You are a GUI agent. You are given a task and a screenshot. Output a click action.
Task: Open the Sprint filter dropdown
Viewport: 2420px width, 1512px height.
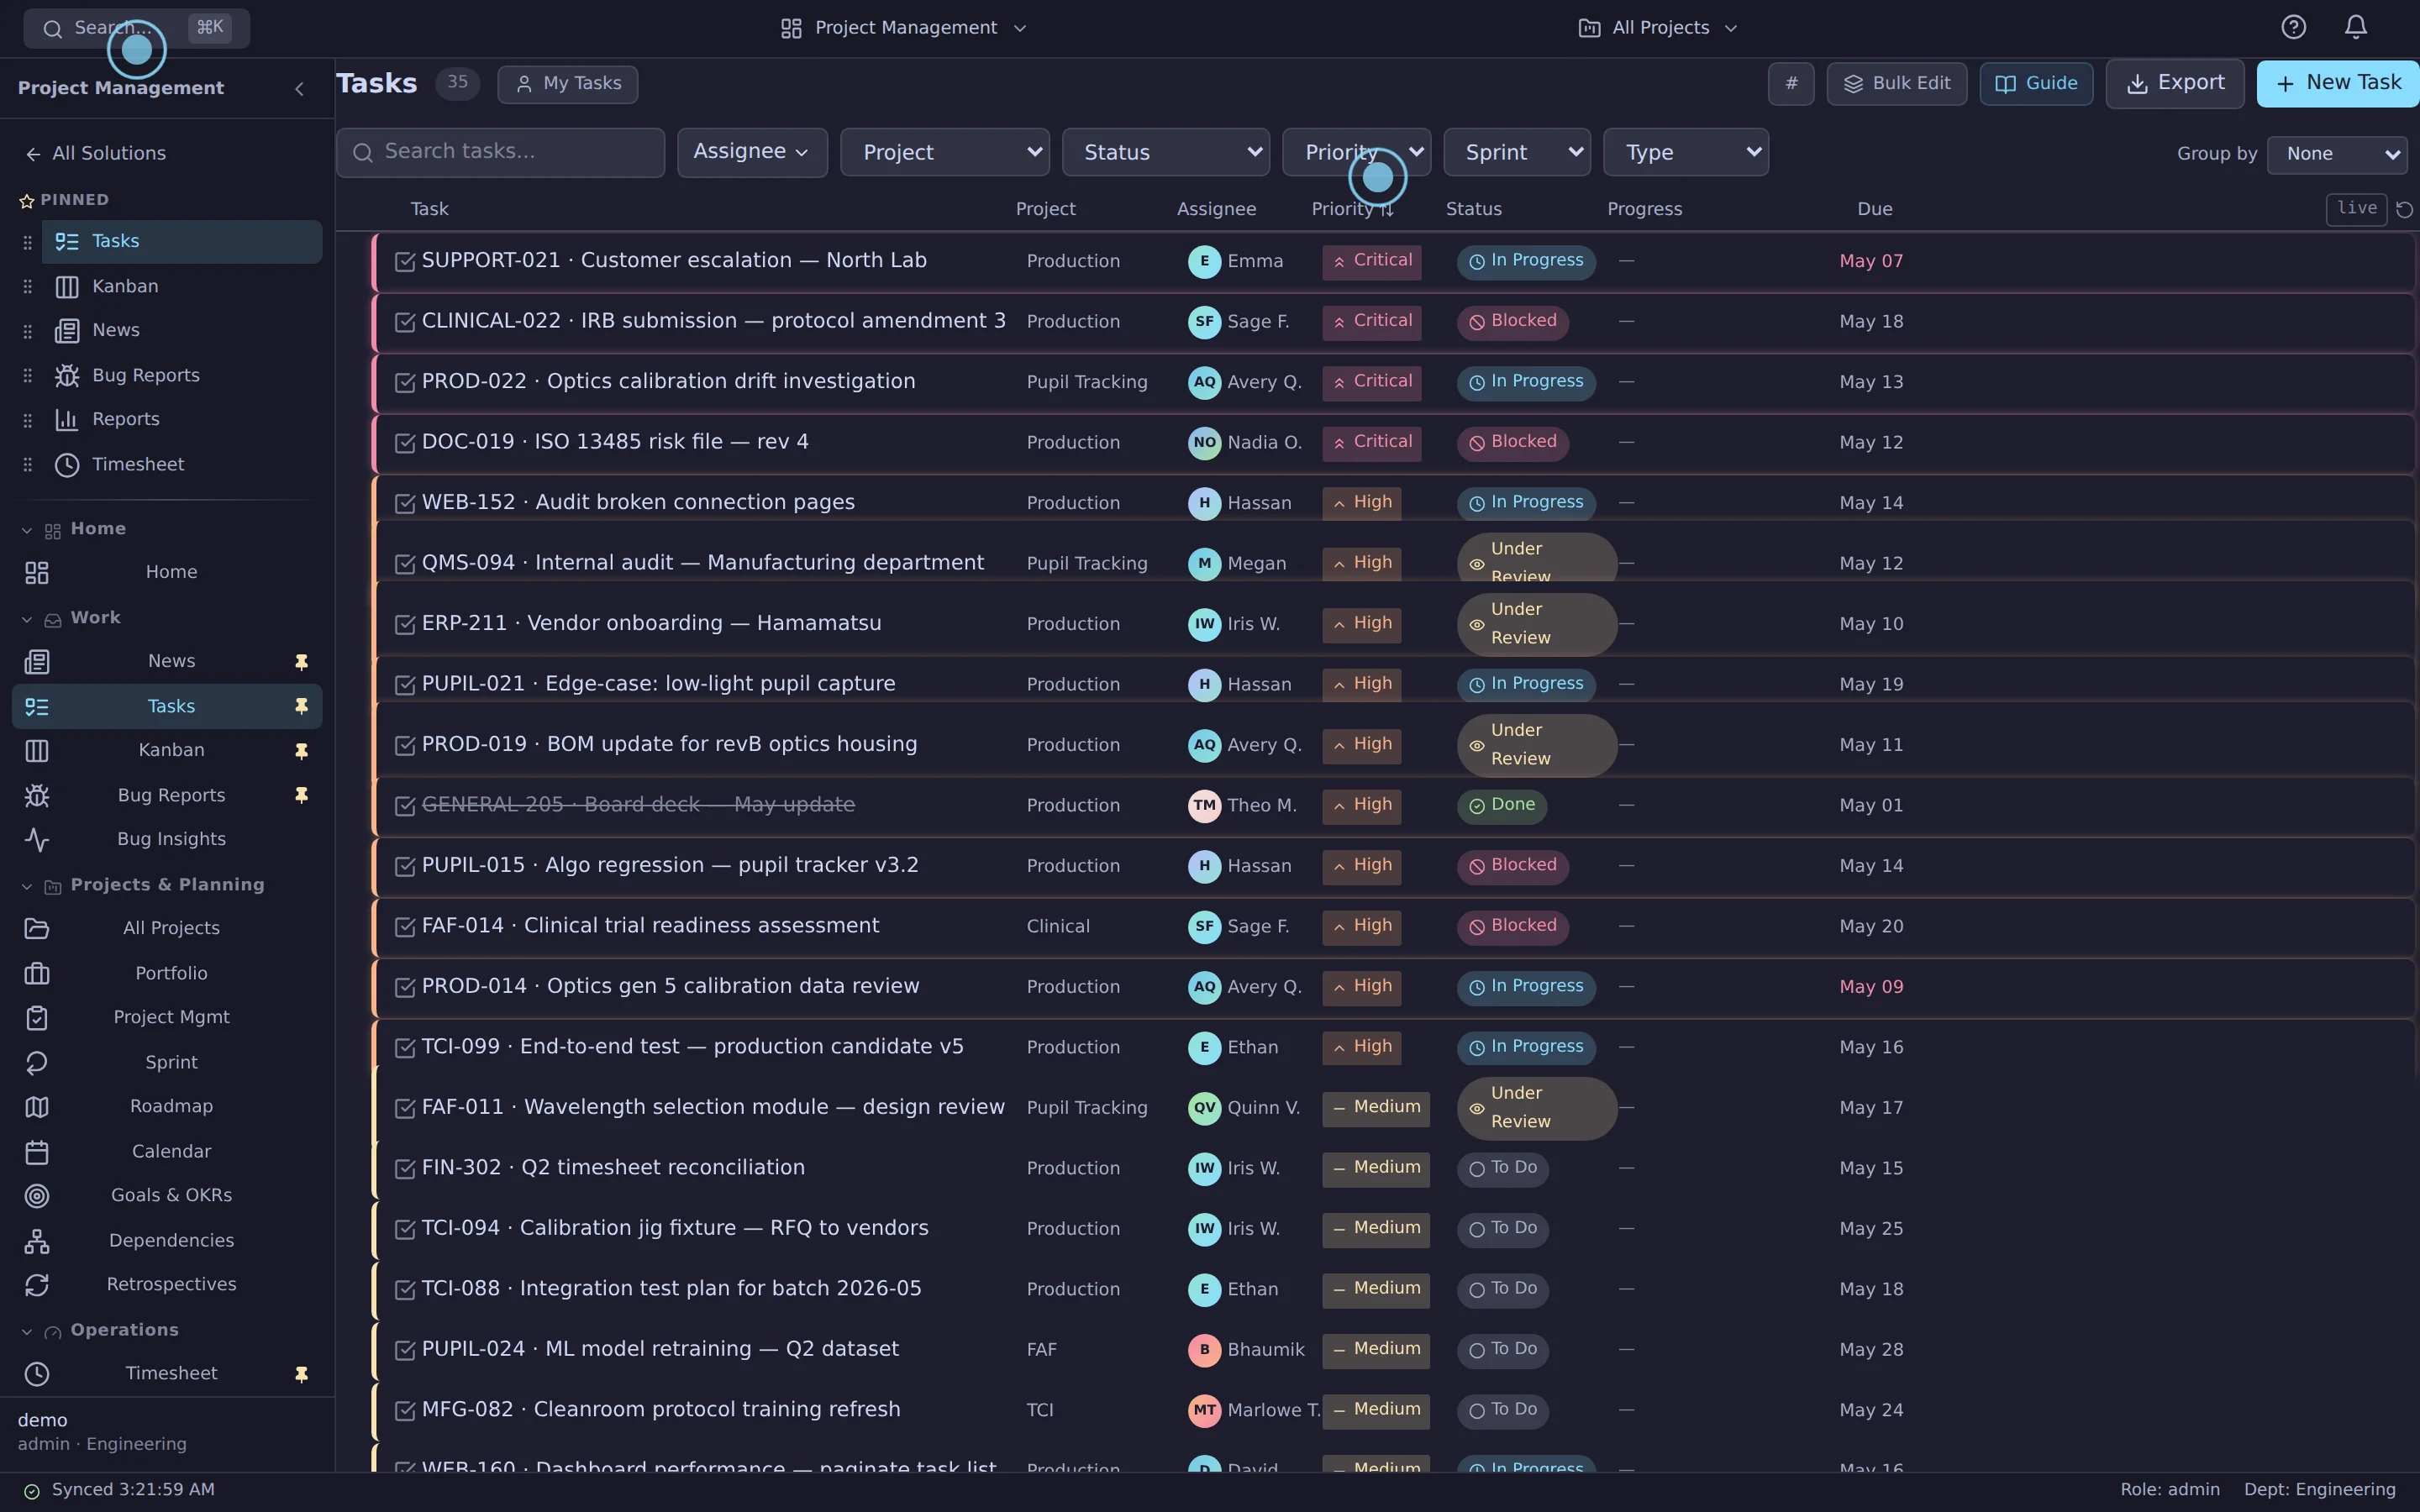click(1517, 152)
